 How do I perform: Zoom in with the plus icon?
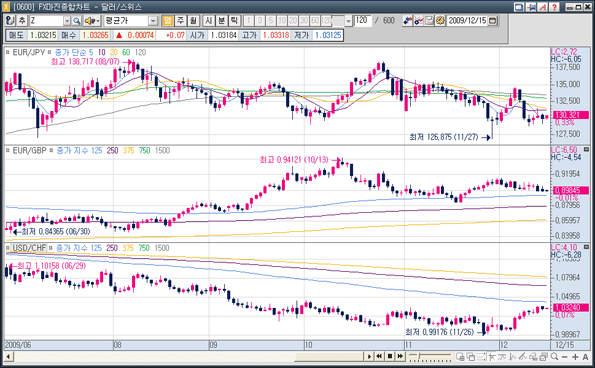pos(575,357)
